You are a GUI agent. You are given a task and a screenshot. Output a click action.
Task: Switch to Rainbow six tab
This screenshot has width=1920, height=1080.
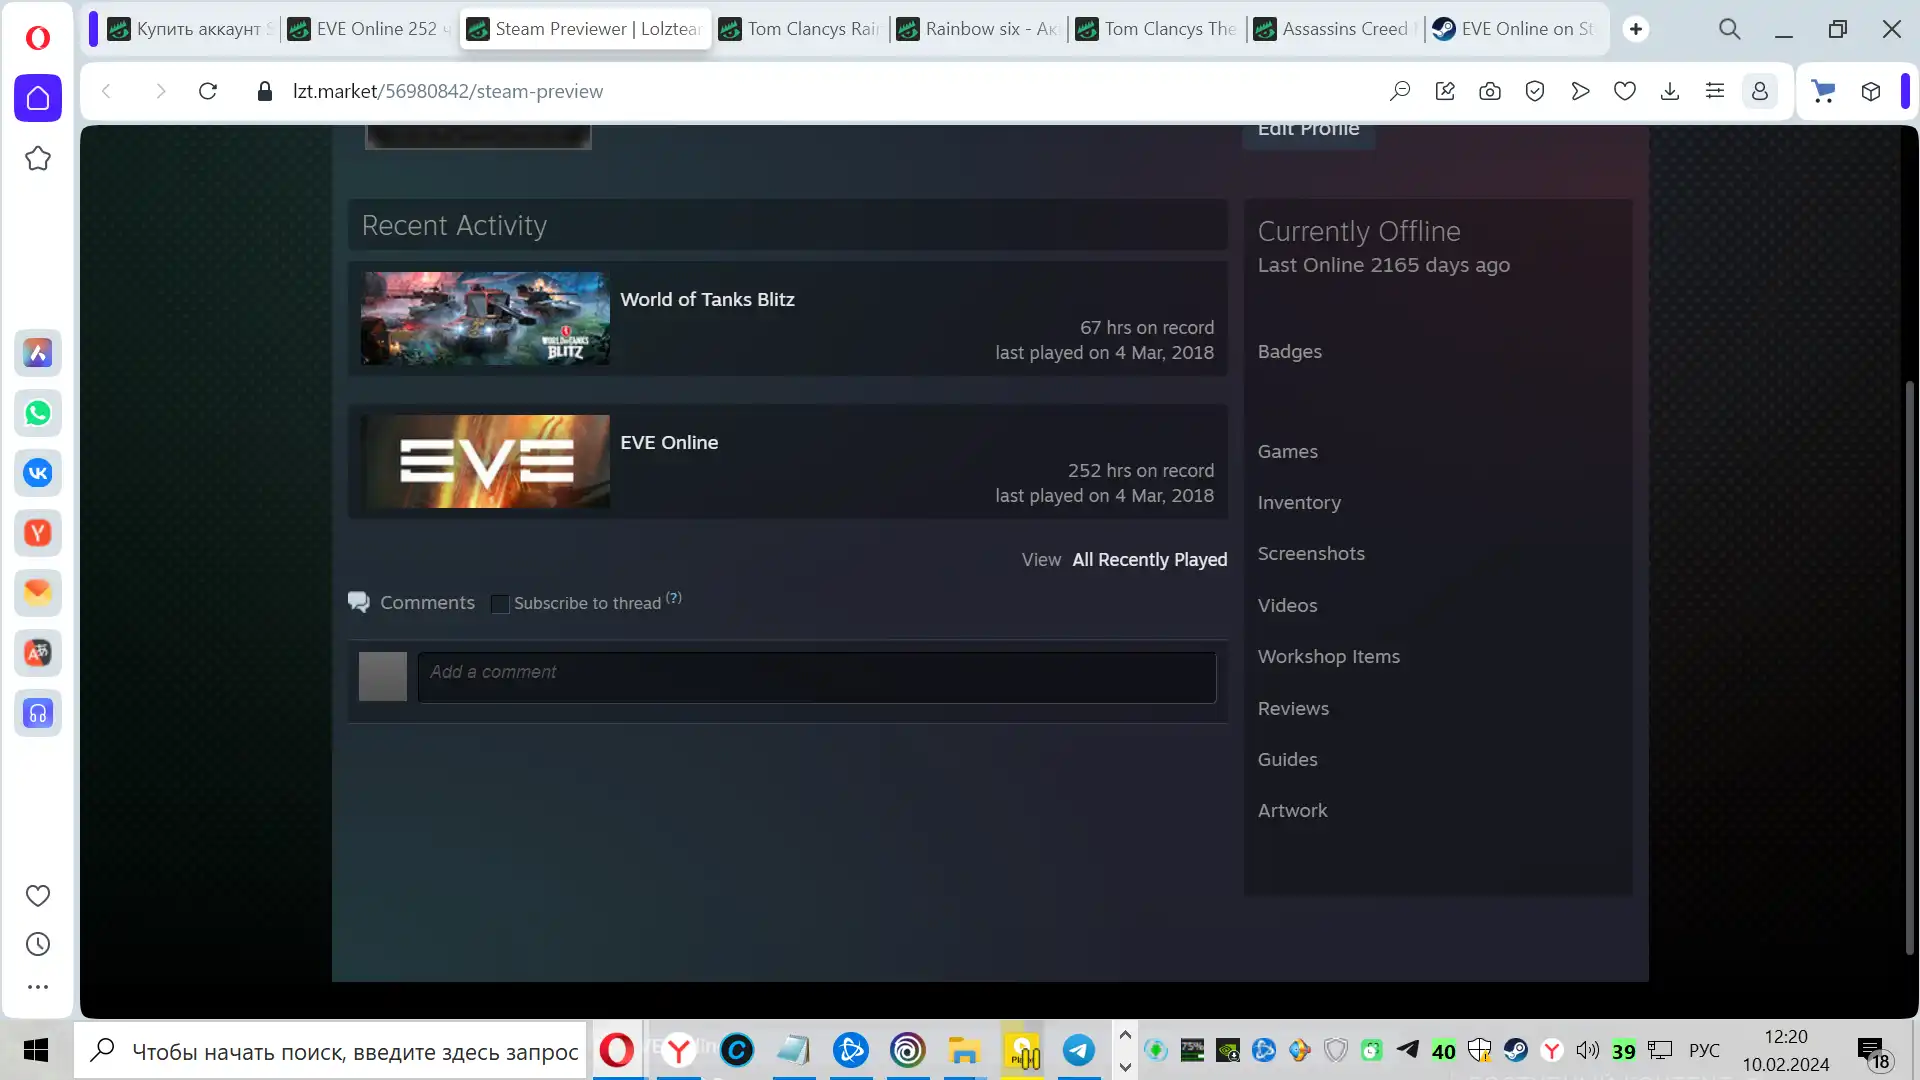click(x=978, y=29)
